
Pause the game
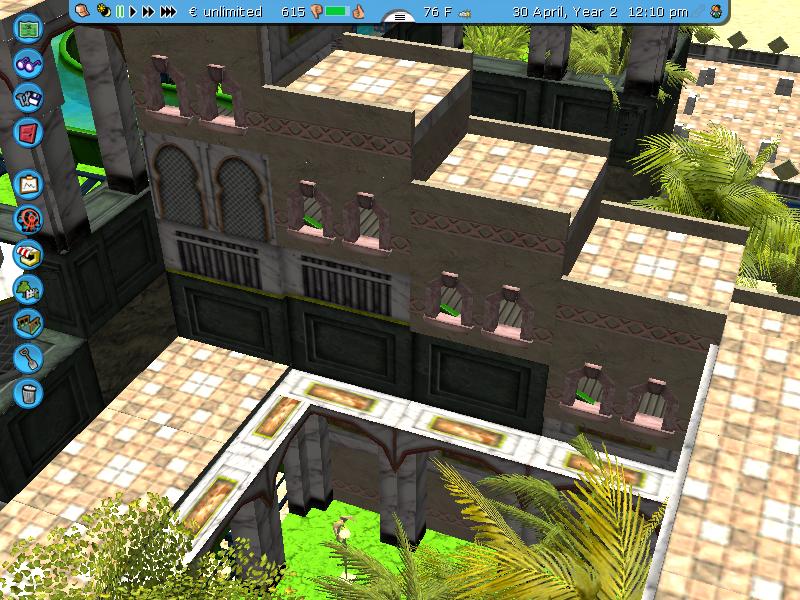pyautogui.click(x=120, y=11)
